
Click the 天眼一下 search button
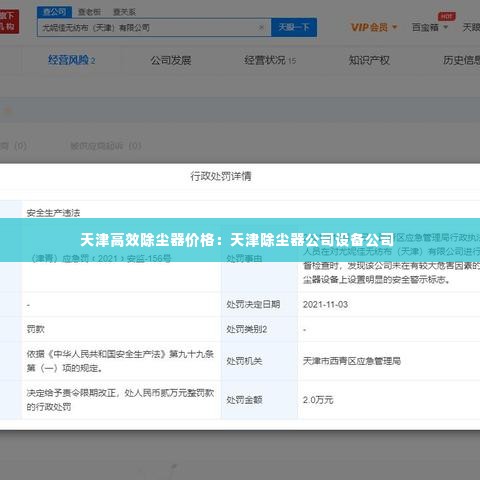[x=294, y=27]
